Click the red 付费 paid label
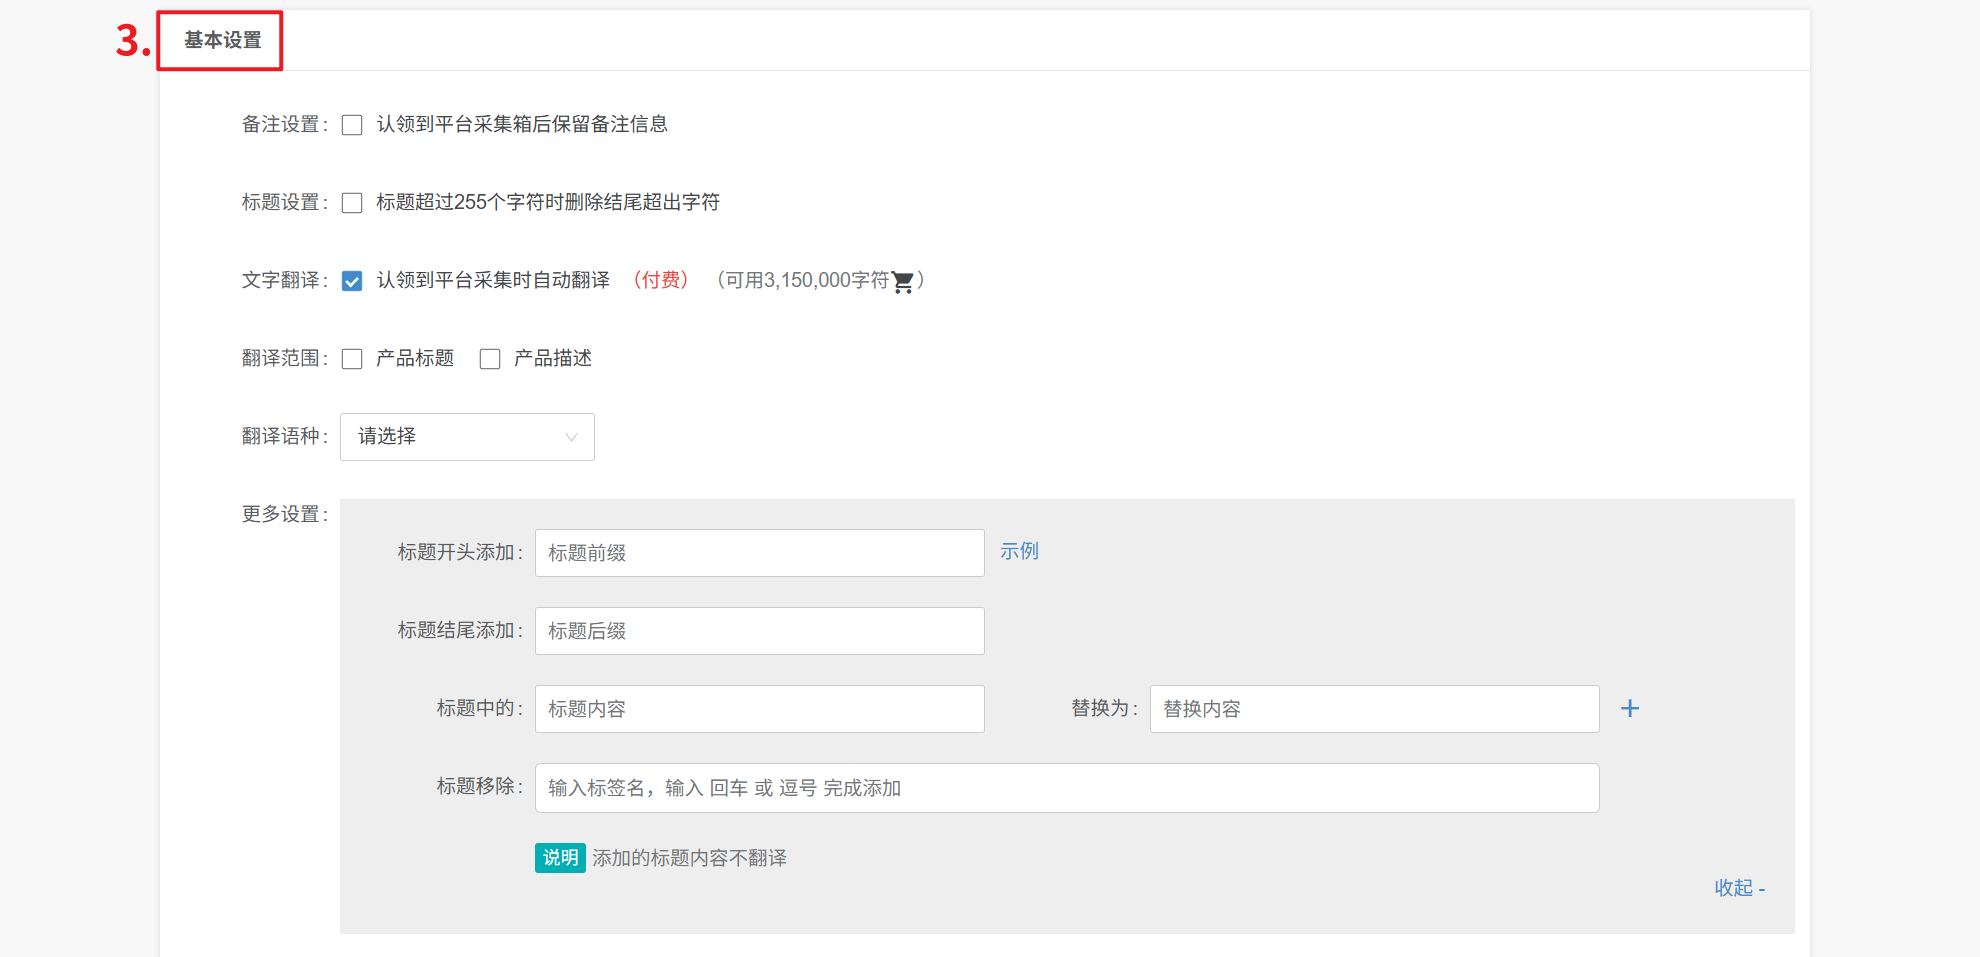 point(661,280)
